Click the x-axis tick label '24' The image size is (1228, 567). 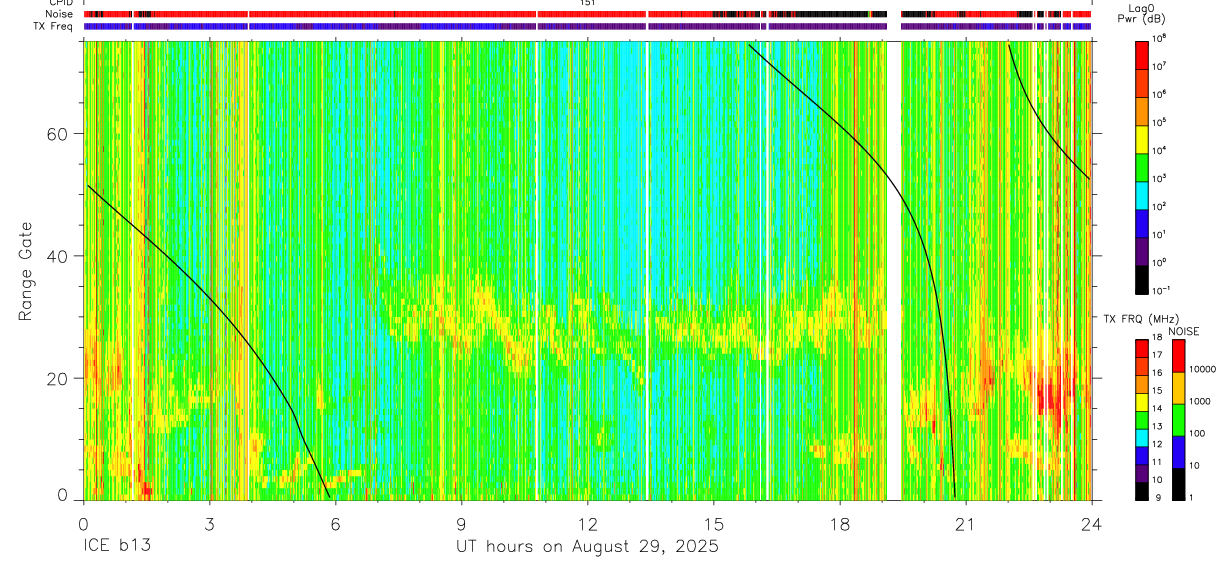(x=1091, y=524)
